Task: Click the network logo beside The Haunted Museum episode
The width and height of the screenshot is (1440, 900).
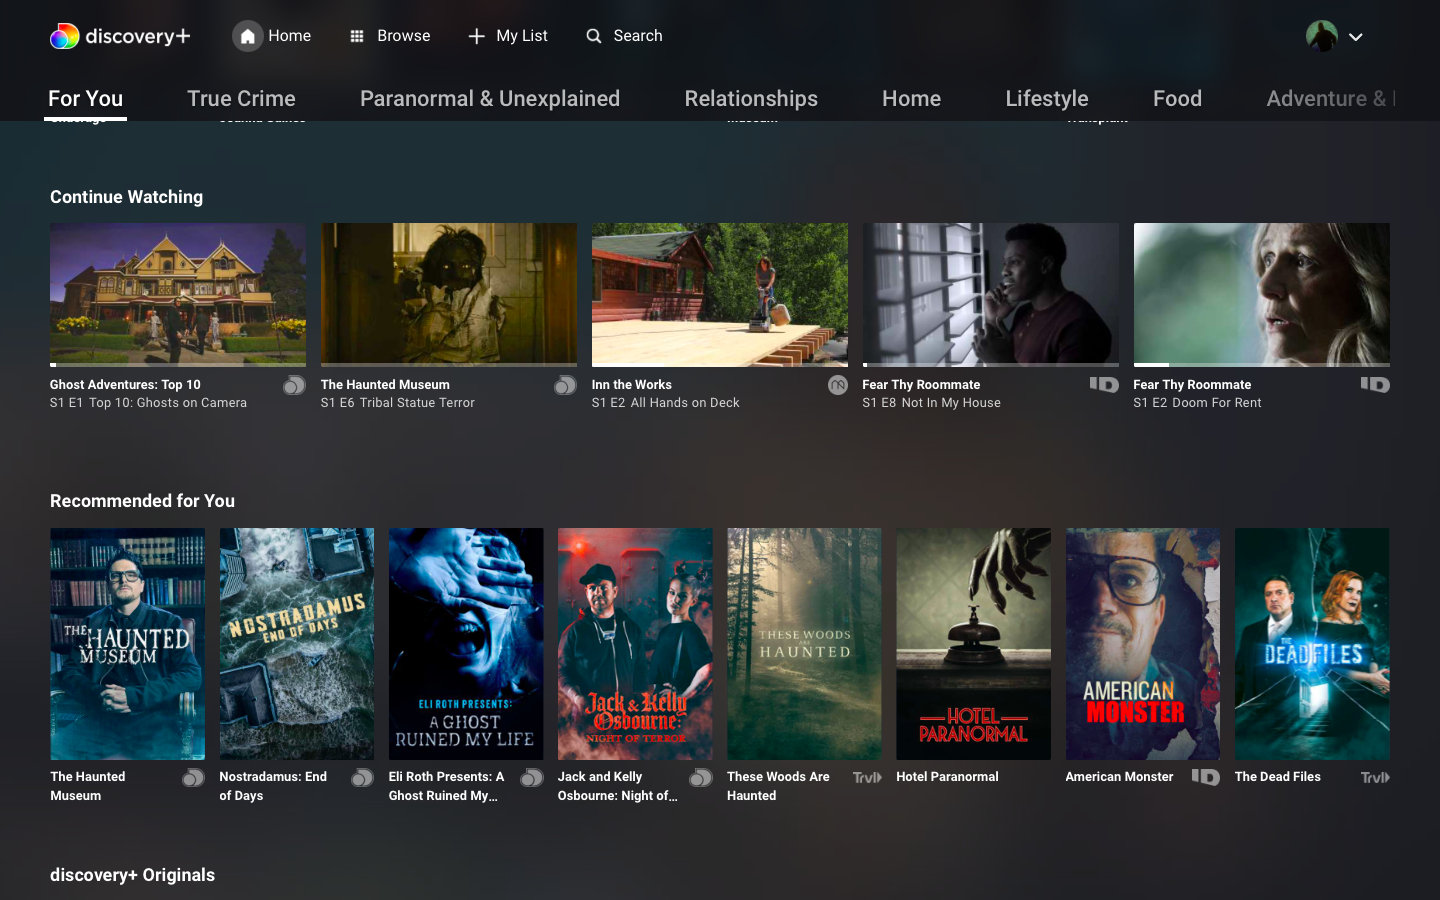Action: (565, 385)
